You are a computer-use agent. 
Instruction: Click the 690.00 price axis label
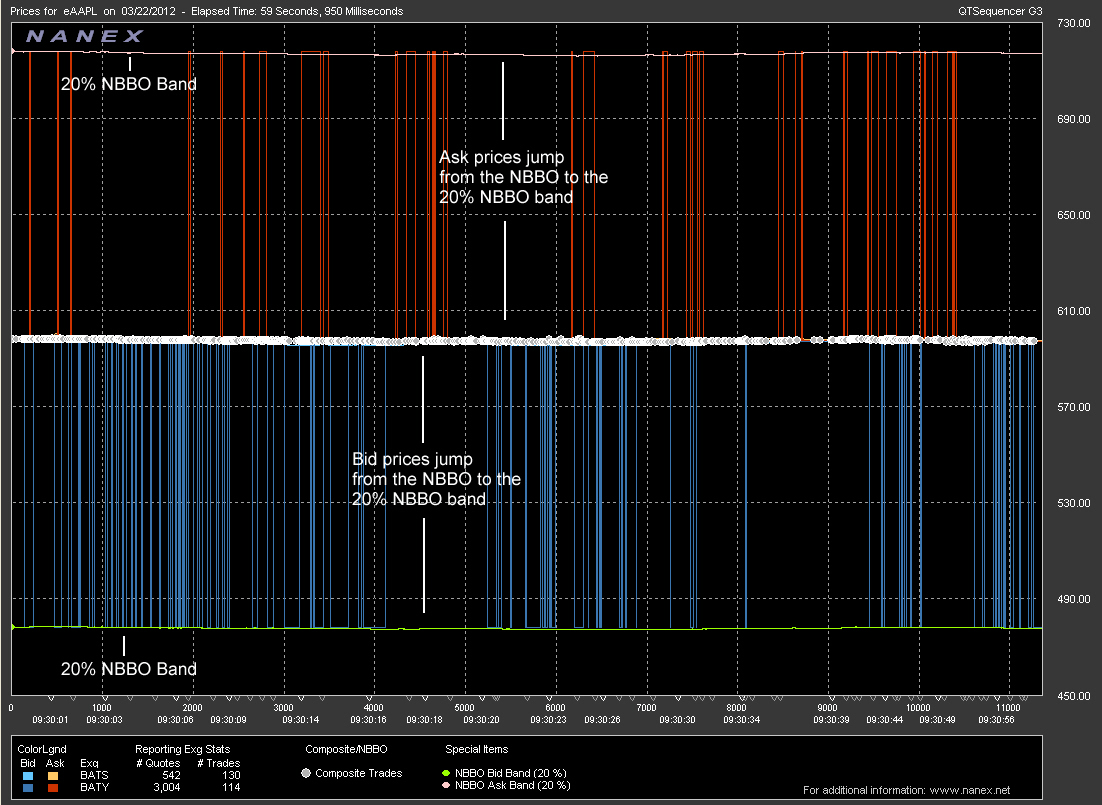[1073, 120]
